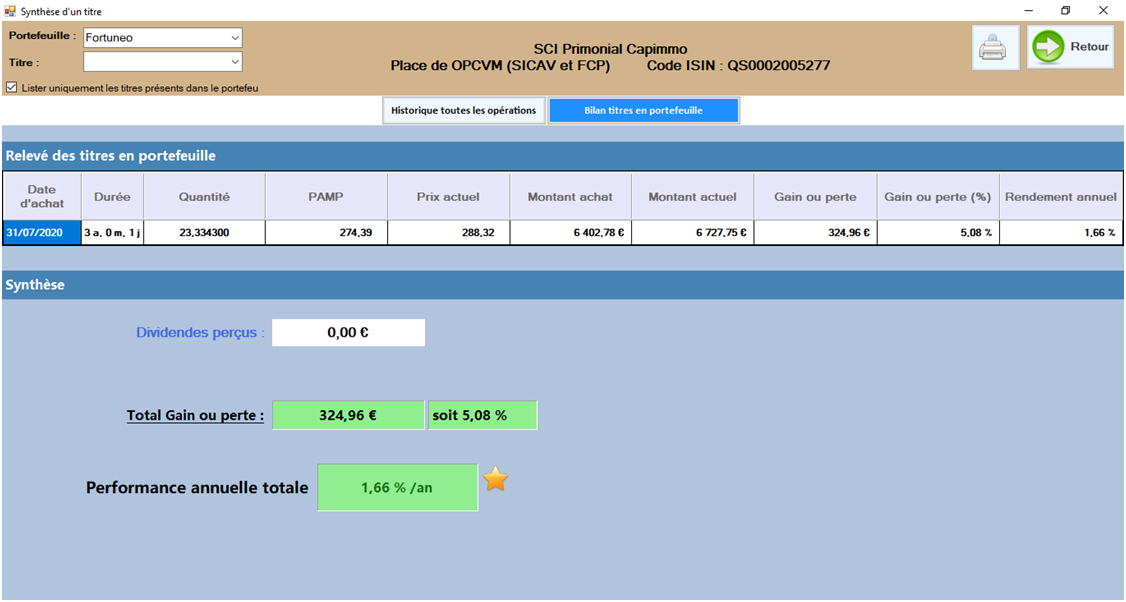Click the Total Gain ou perte 324,96 € box
The height and width of the screenshot is (602, 1126).
[348, 415]
